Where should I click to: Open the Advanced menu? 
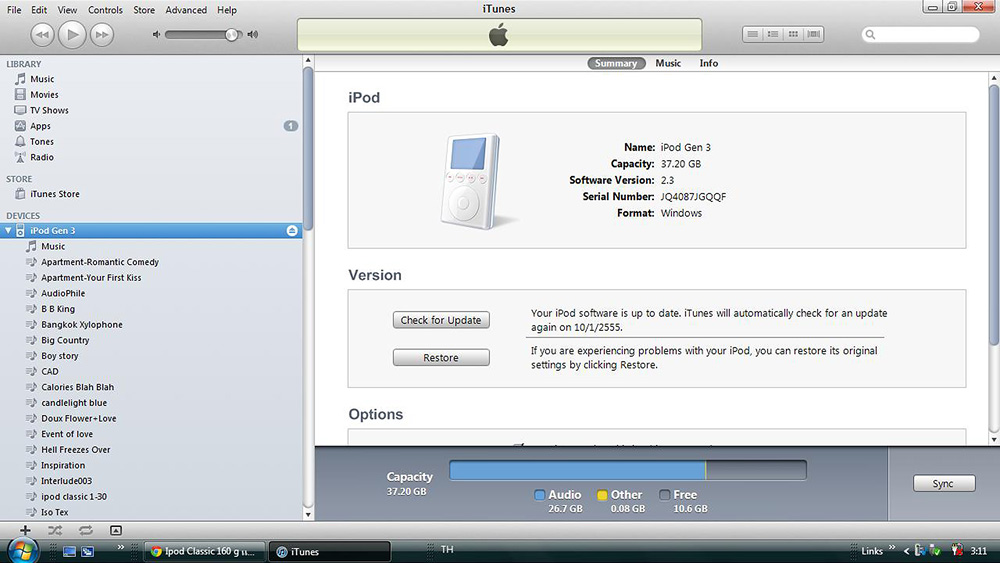(x=186, y=10)
